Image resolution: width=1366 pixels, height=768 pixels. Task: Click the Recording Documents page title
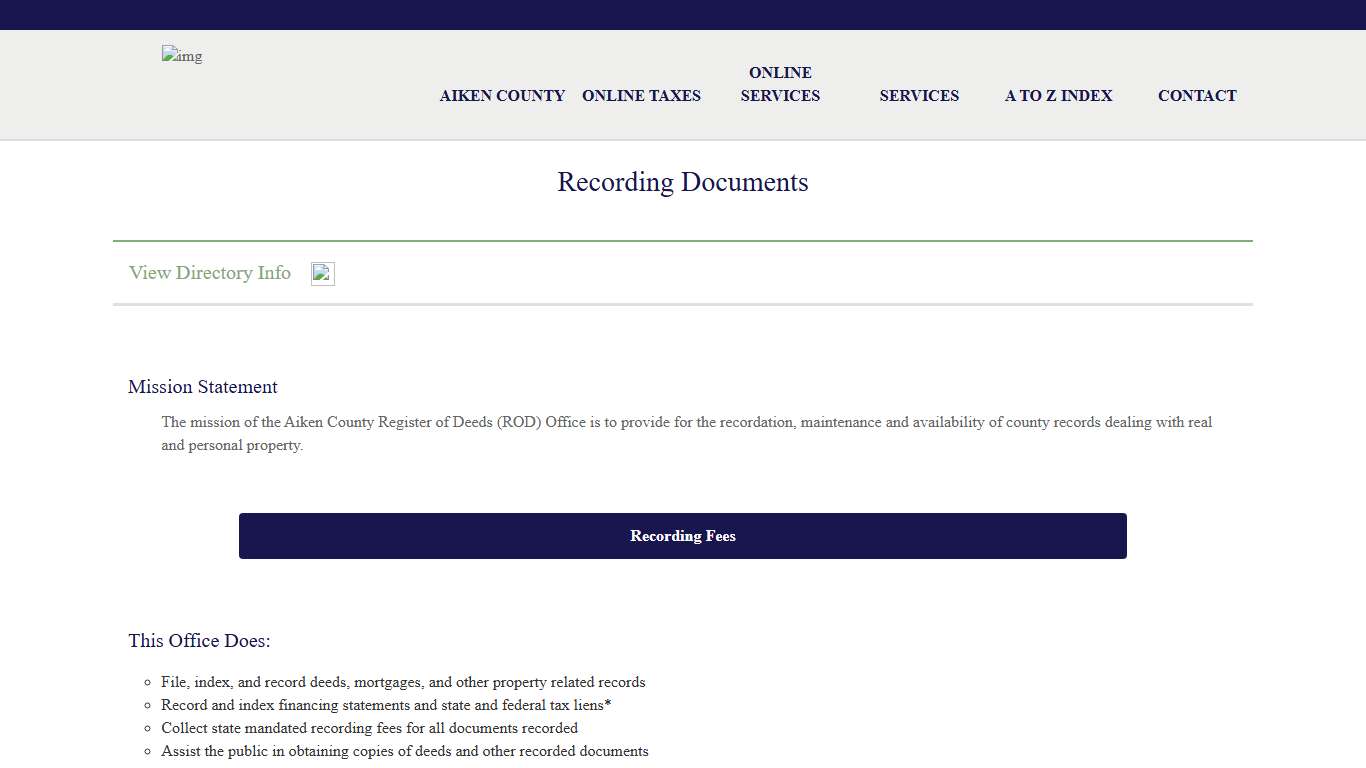pos(683,182)
